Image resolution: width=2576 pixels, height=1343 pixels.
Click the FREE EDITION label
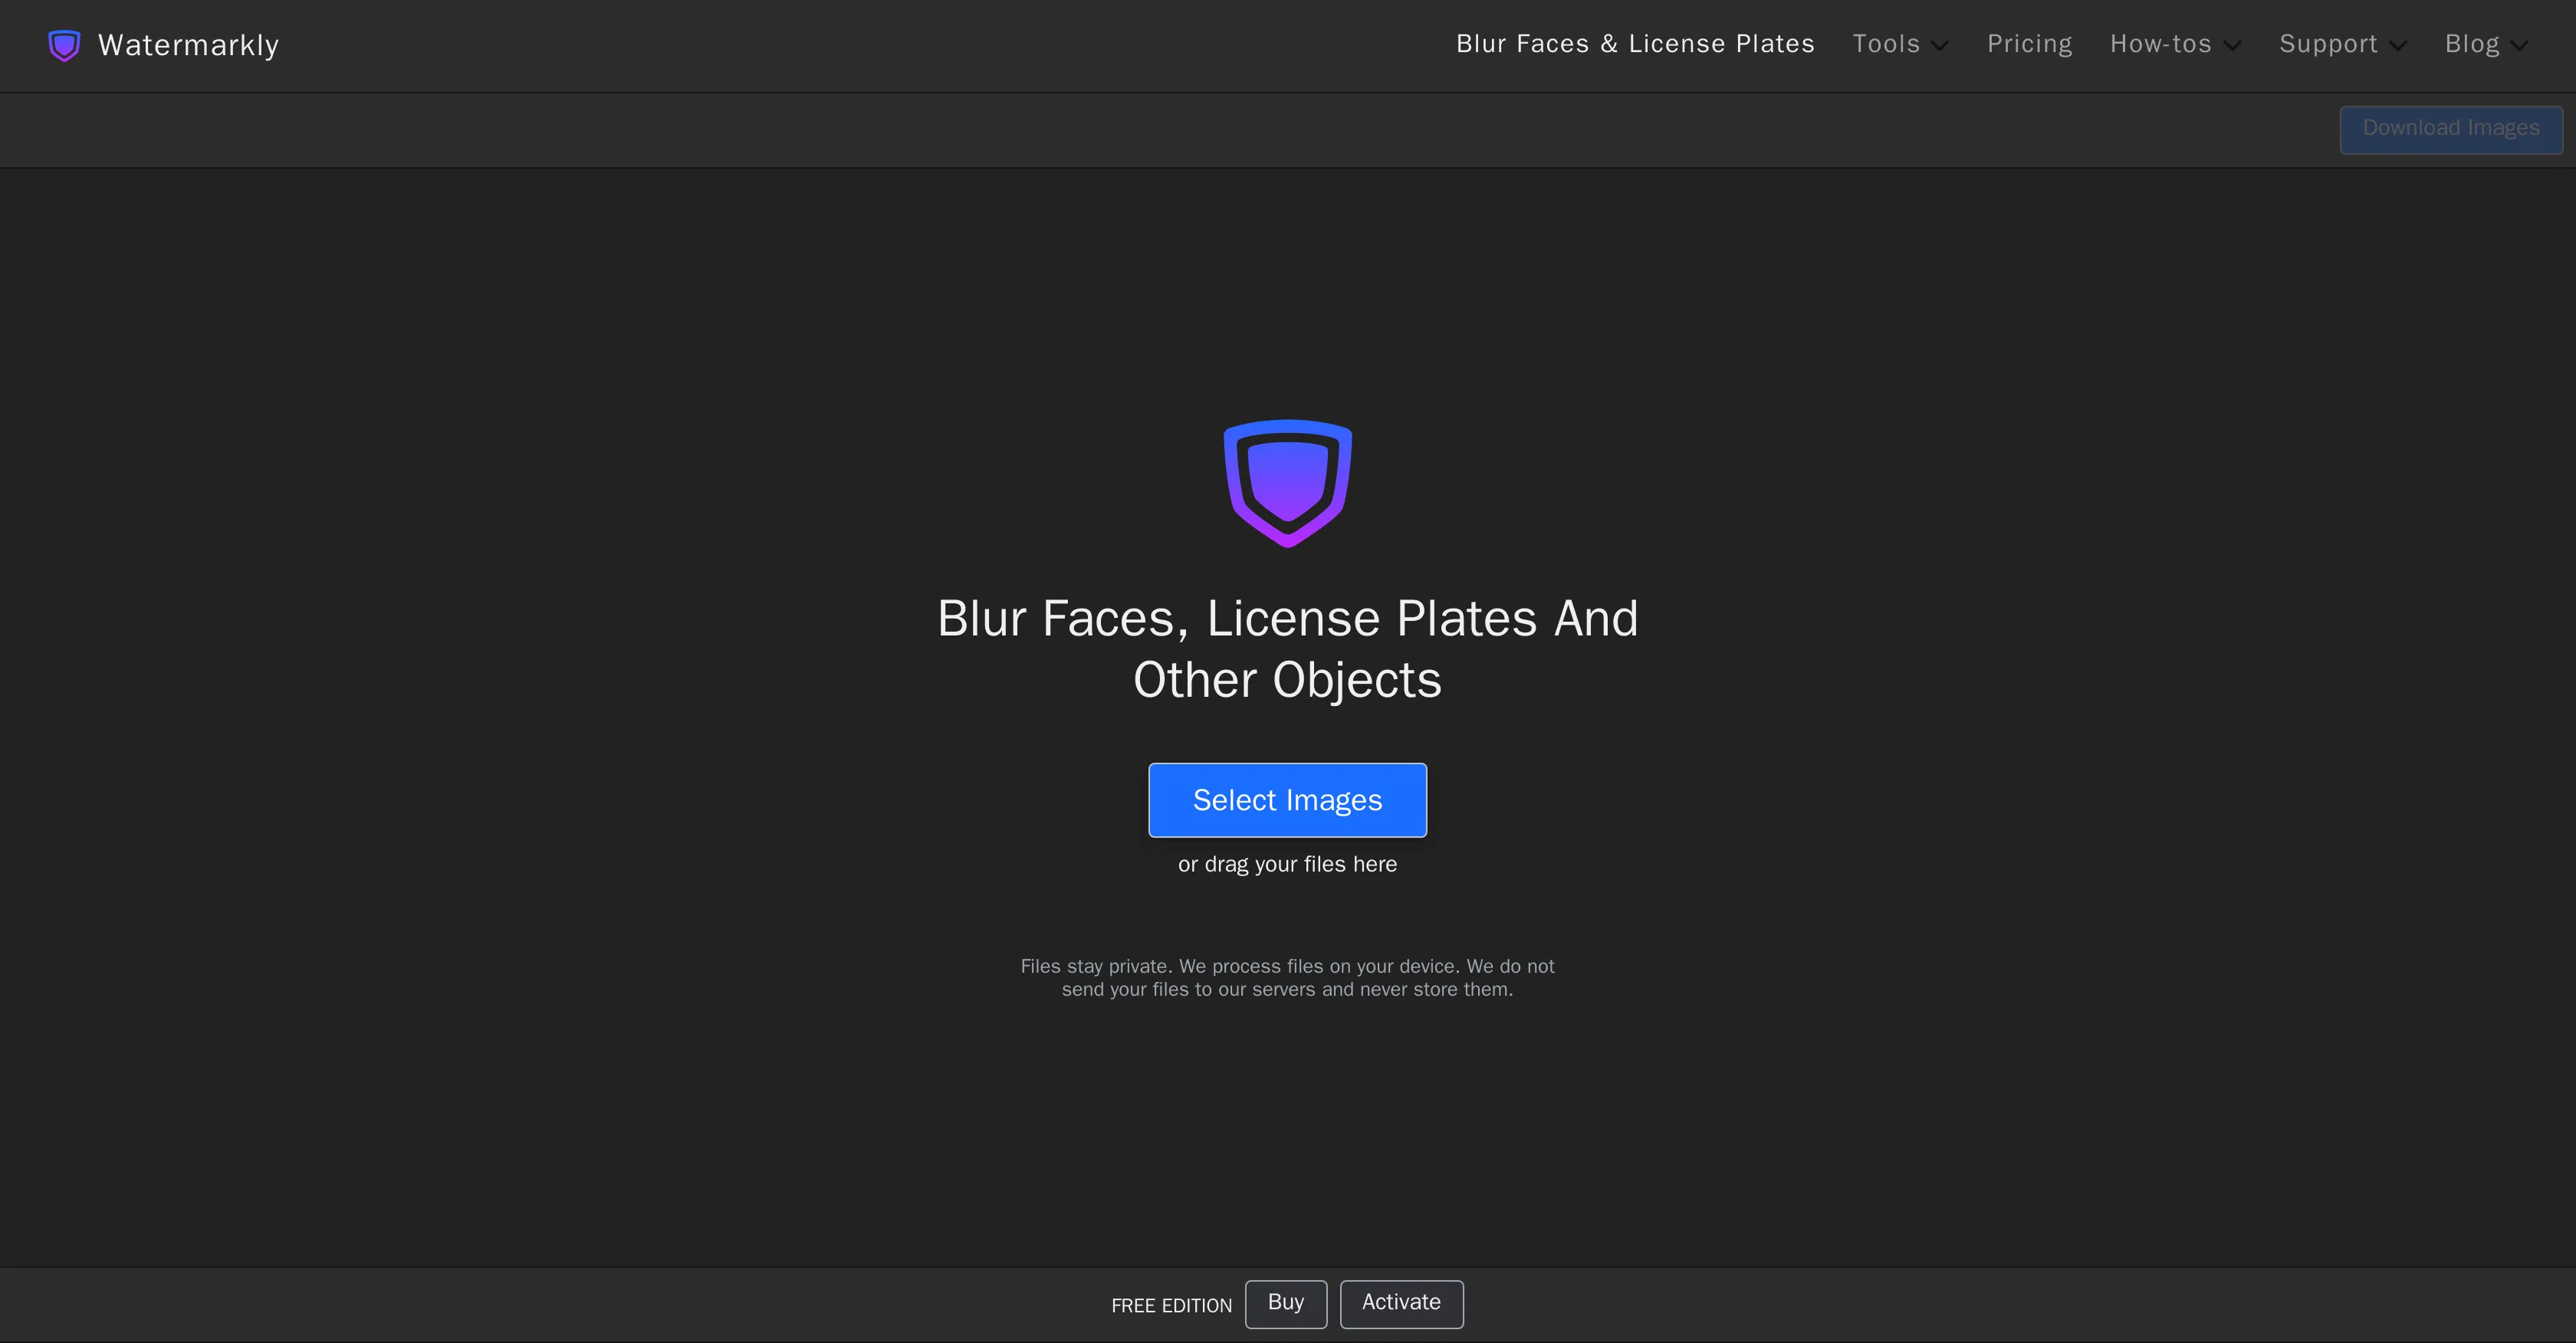click(x=1171, y=1306)
